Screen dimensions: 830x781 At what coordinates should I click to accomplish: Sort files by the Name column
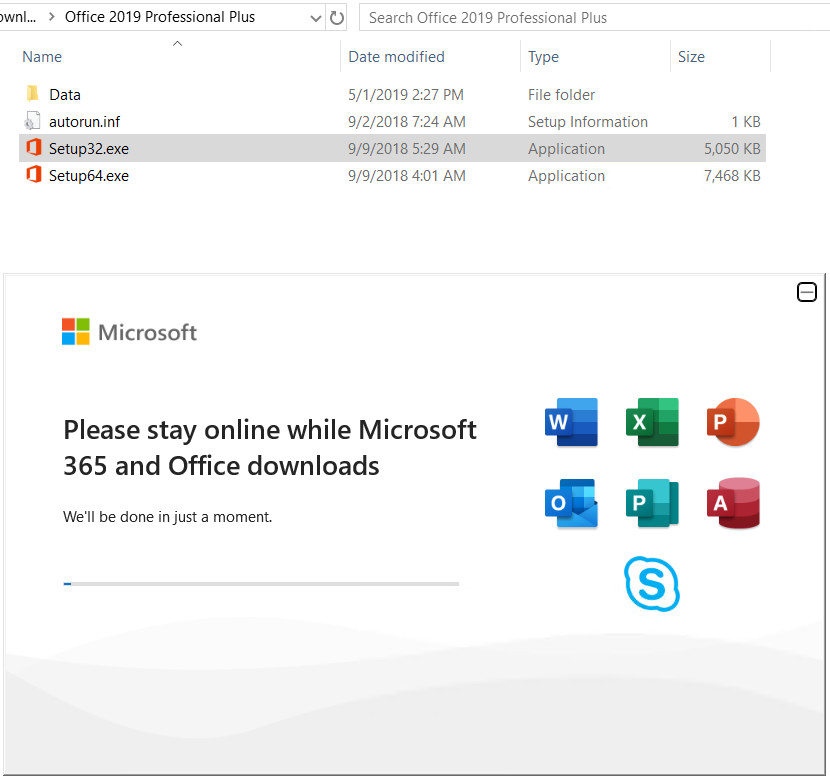pyautogui.click(x=42, y=57)
